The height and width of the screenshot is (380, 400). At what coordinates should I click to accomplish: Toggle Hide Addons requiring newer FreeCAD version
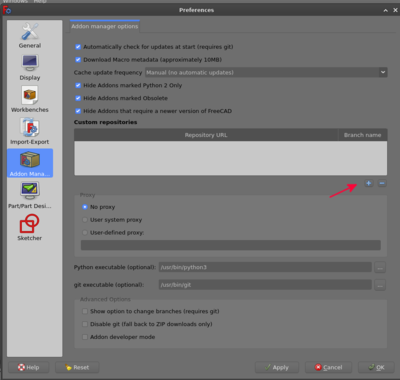78,111
